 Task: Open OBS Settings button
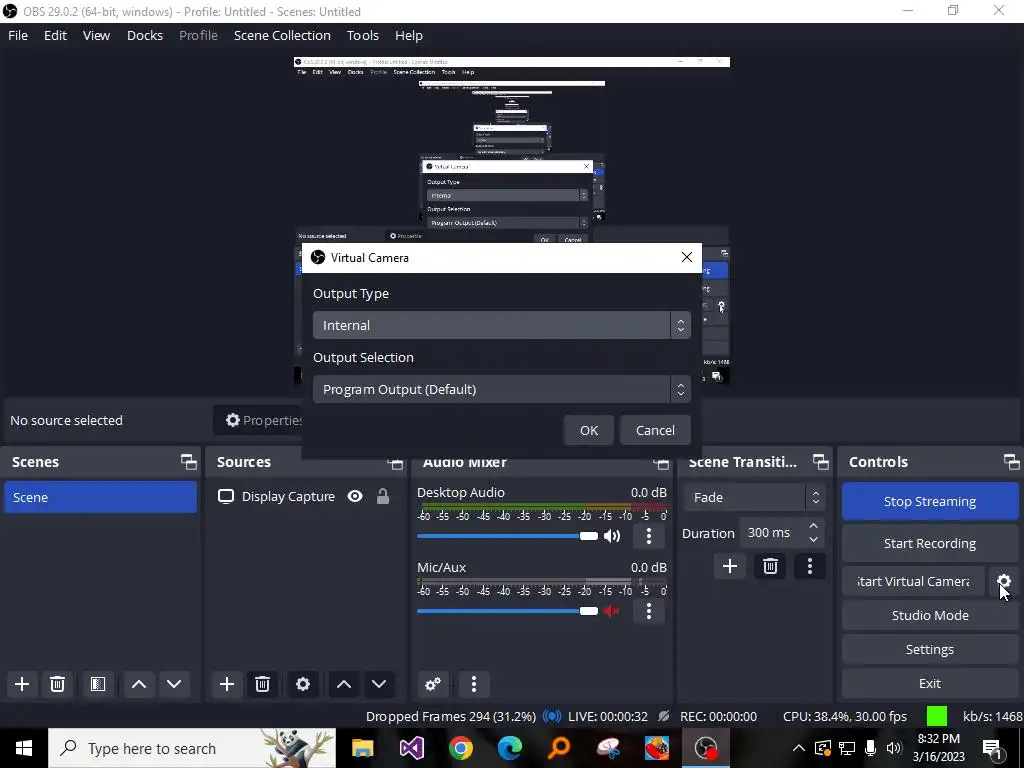click(930, 649)
